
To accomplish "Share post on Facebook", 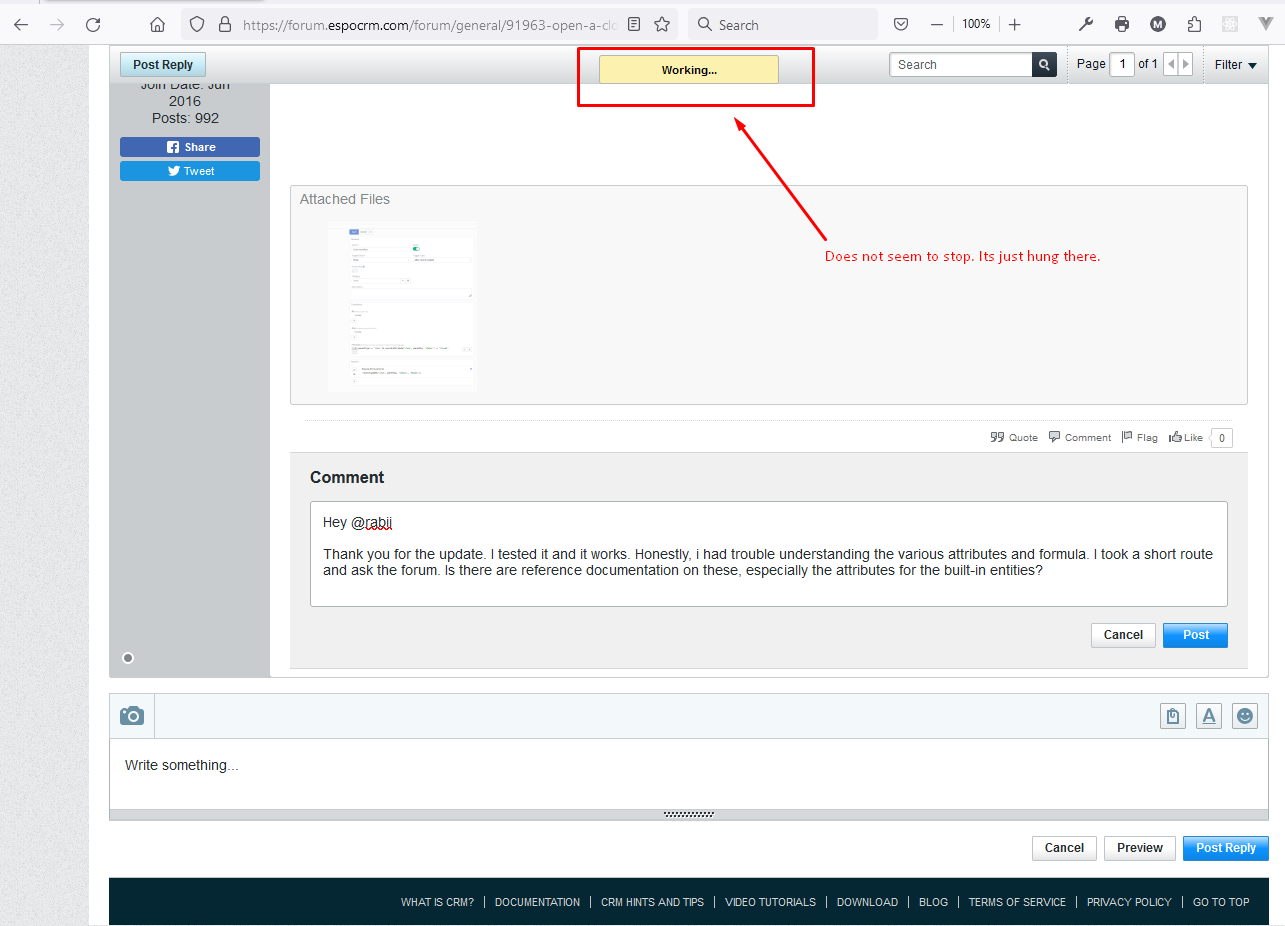I will (190, 147).
